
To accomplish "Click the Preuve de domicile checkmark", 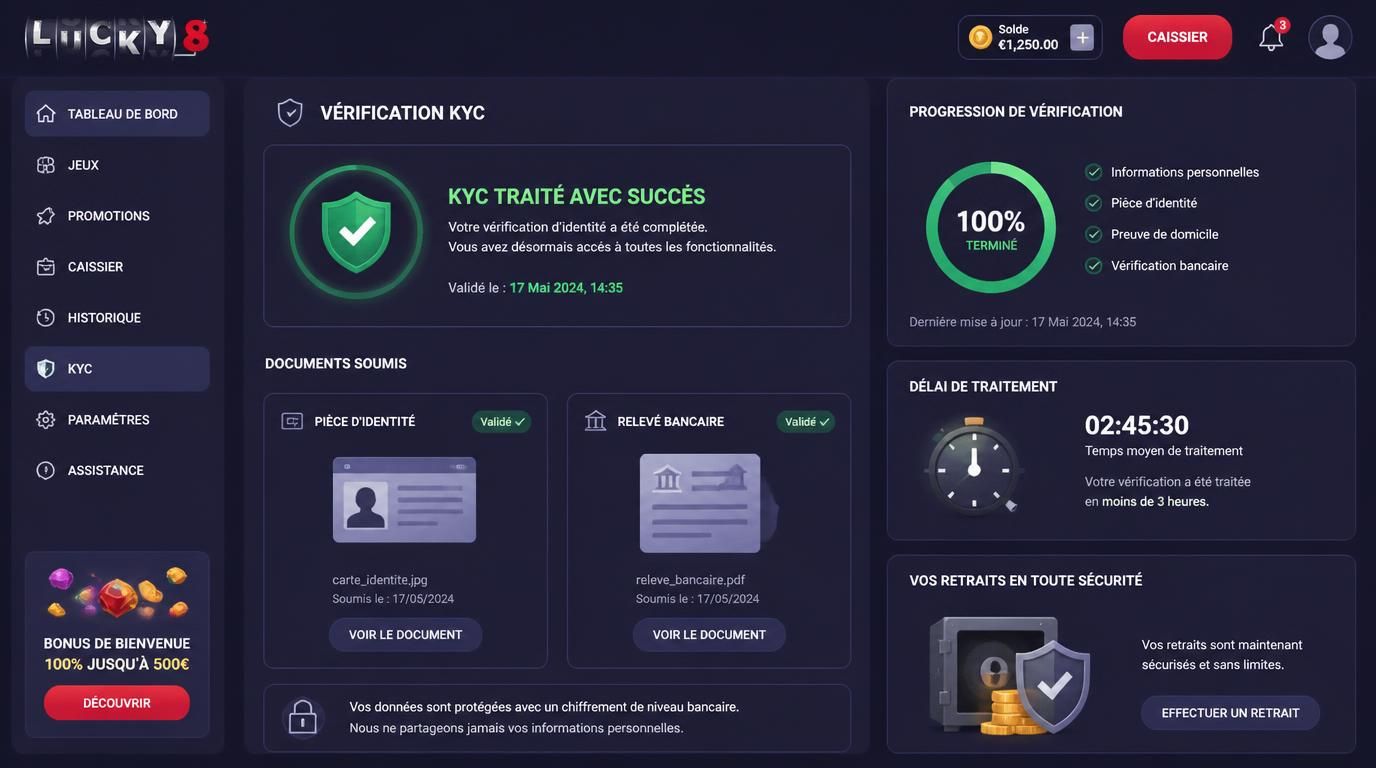I will tap(1093, 234).
